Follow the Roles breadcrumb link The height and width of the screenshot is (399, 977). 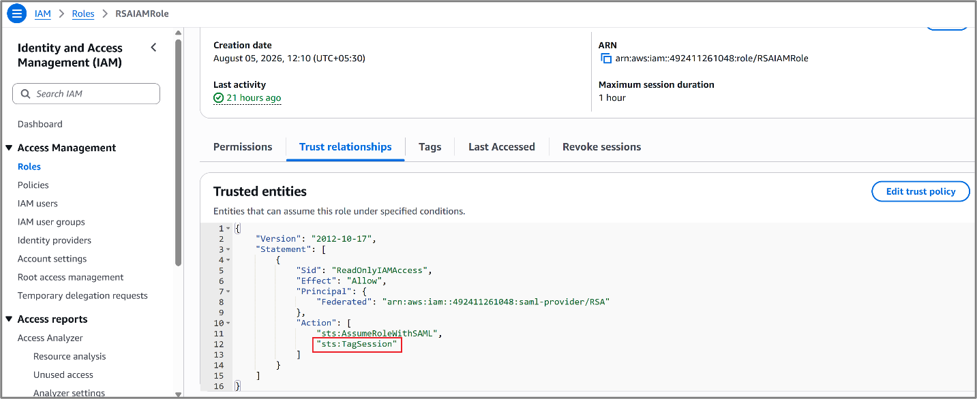click(x=83, y=13)
